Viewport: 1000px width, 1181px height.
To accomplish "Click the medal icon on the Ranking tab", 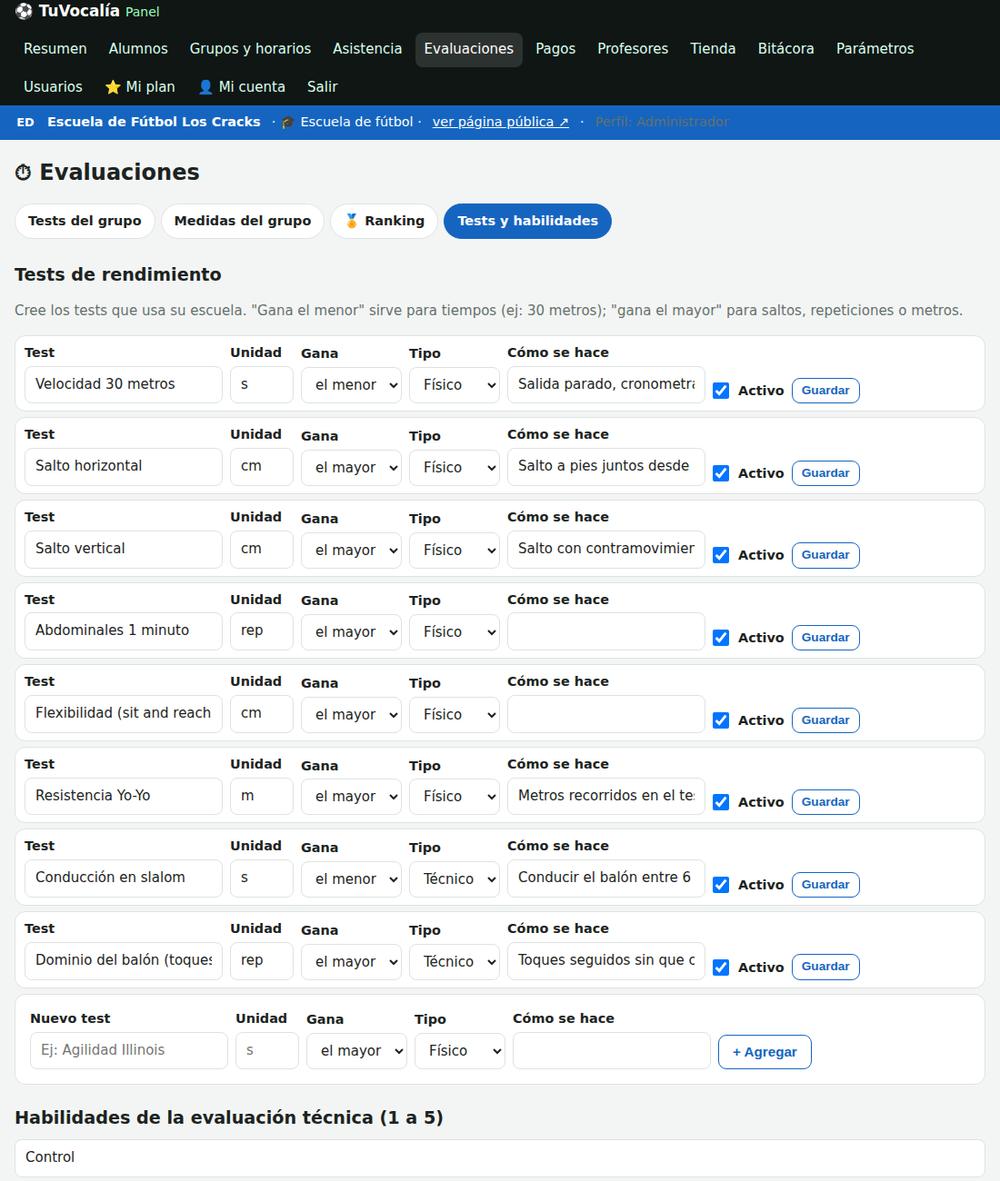I will 352,221.
